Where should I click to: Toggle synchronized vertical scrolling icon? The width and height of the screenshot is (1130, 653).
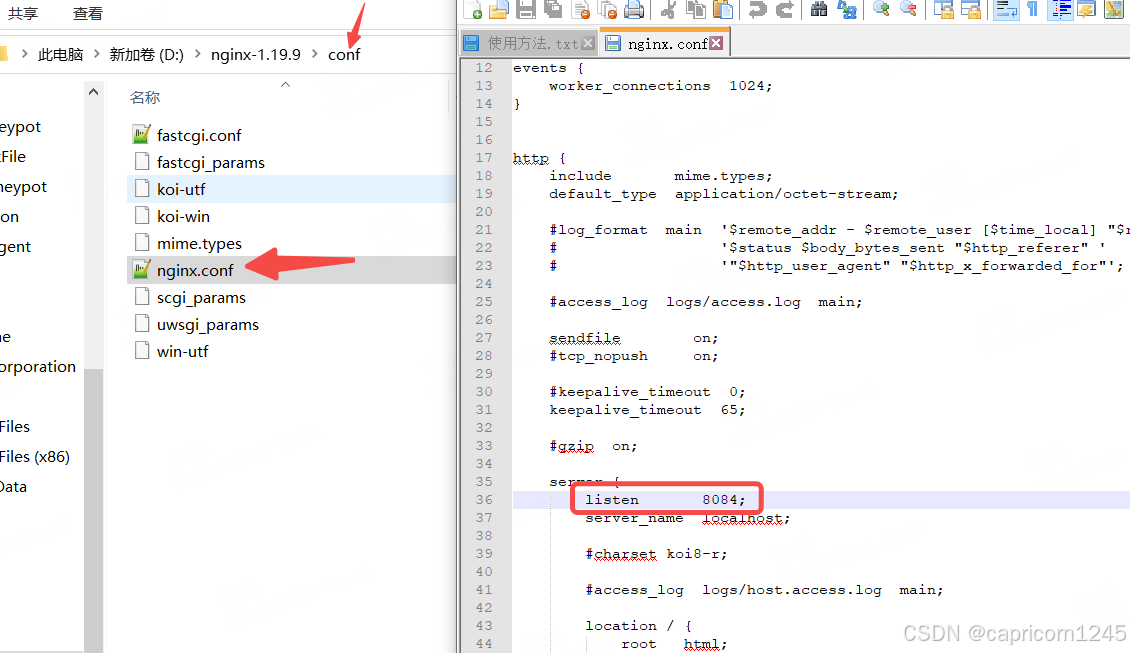(x=943, y=9)
